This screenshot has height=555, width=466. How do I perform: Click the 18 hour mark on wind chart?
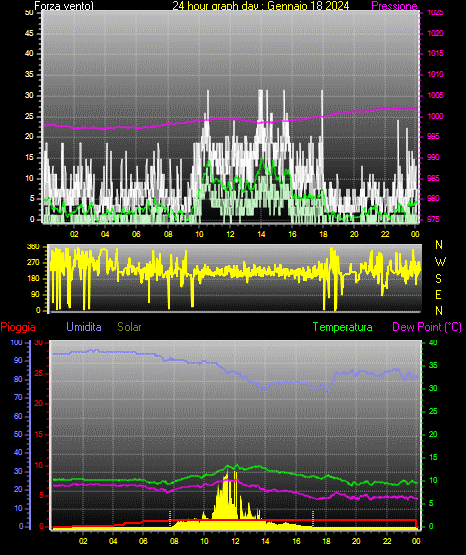pyautogui.click(x=323, y=234)
